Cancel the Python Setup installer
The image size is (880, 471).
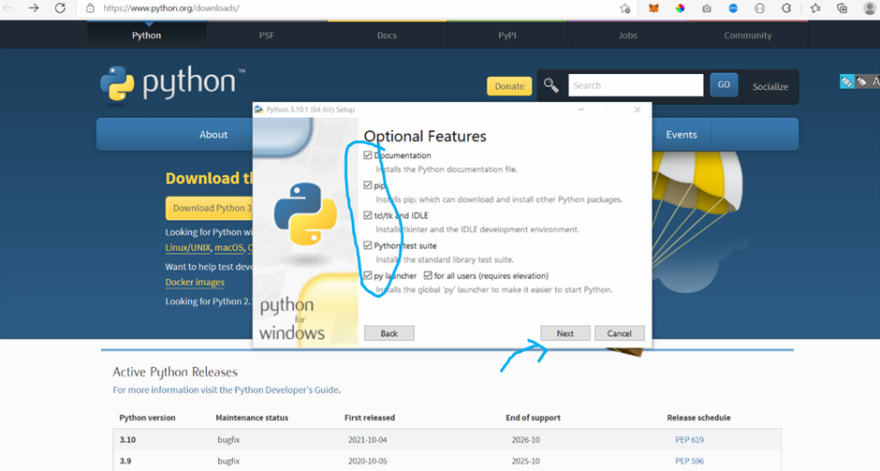click(x=619, y=333)
